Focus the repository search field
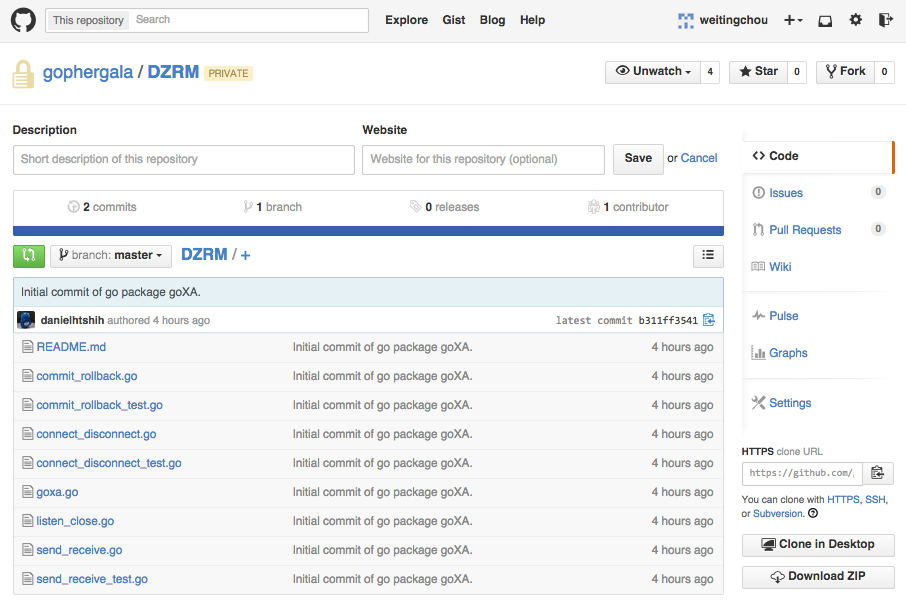 click(x=248, y=20)
